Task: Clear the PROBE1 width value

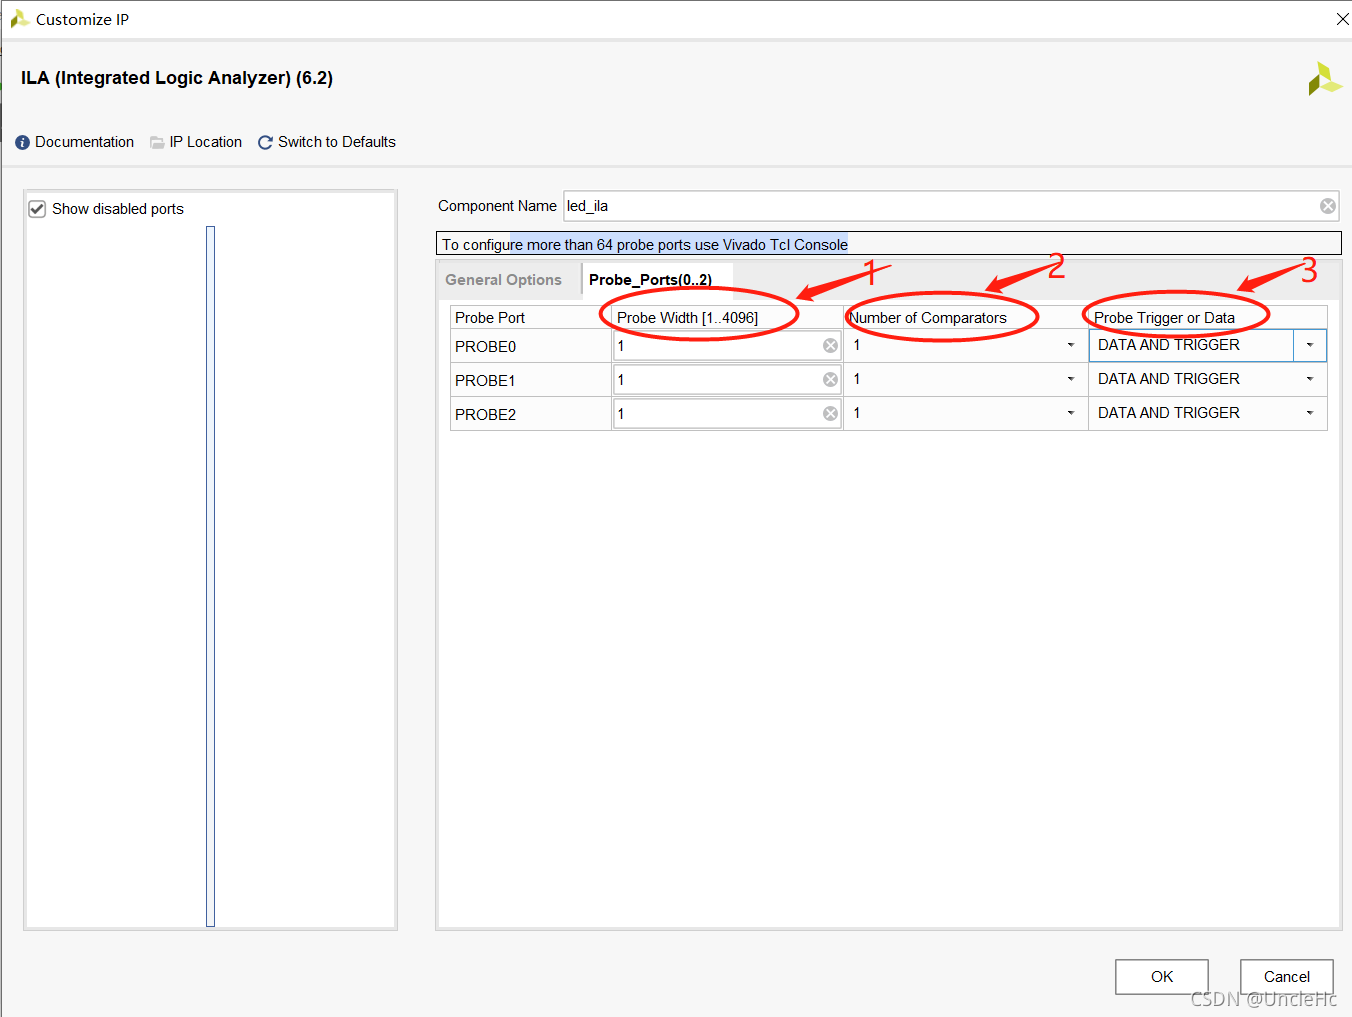Action: [830, 380]
